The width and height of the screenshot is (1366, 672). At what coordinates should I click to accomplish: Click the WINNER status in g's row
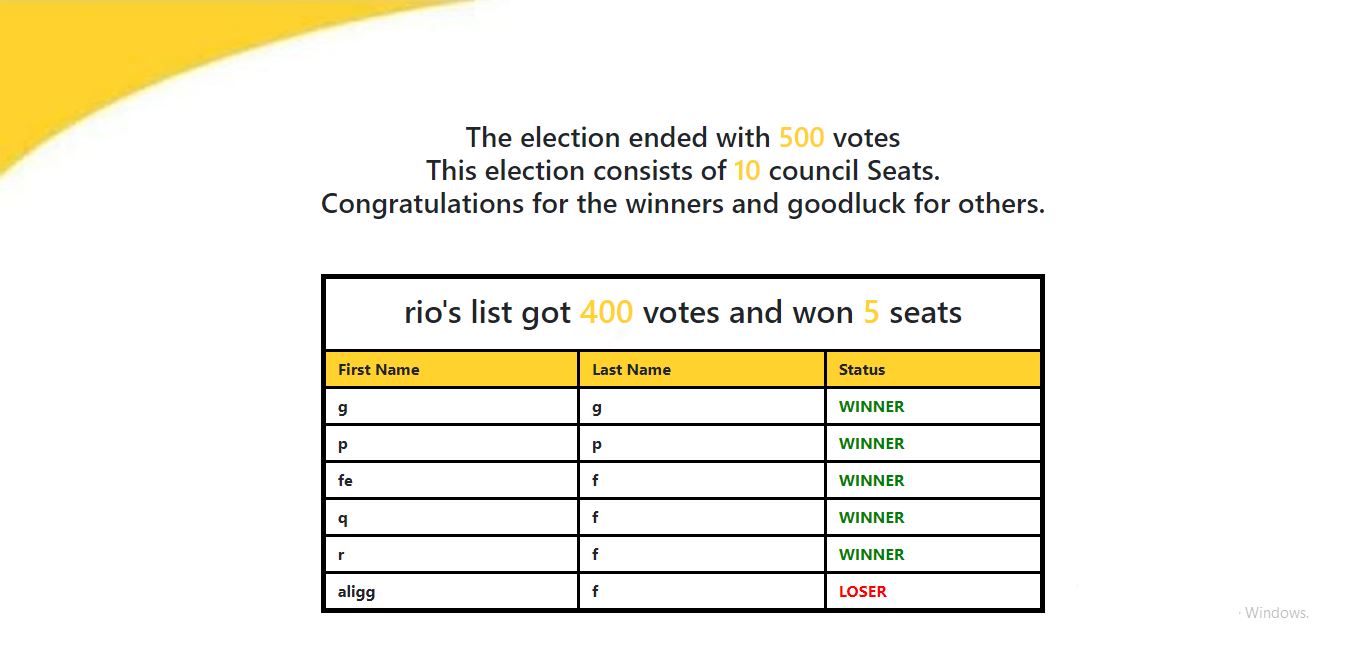point(871,406)
